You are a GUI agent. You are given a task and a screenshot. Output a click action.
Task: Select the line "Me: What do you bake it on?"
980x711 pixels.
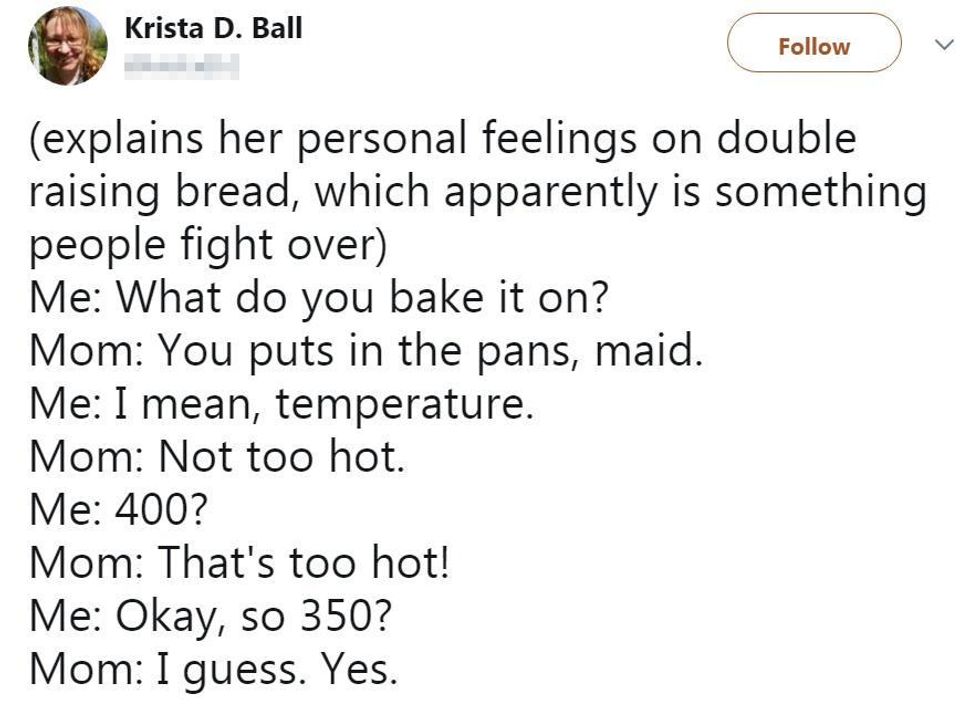(318, 299)
